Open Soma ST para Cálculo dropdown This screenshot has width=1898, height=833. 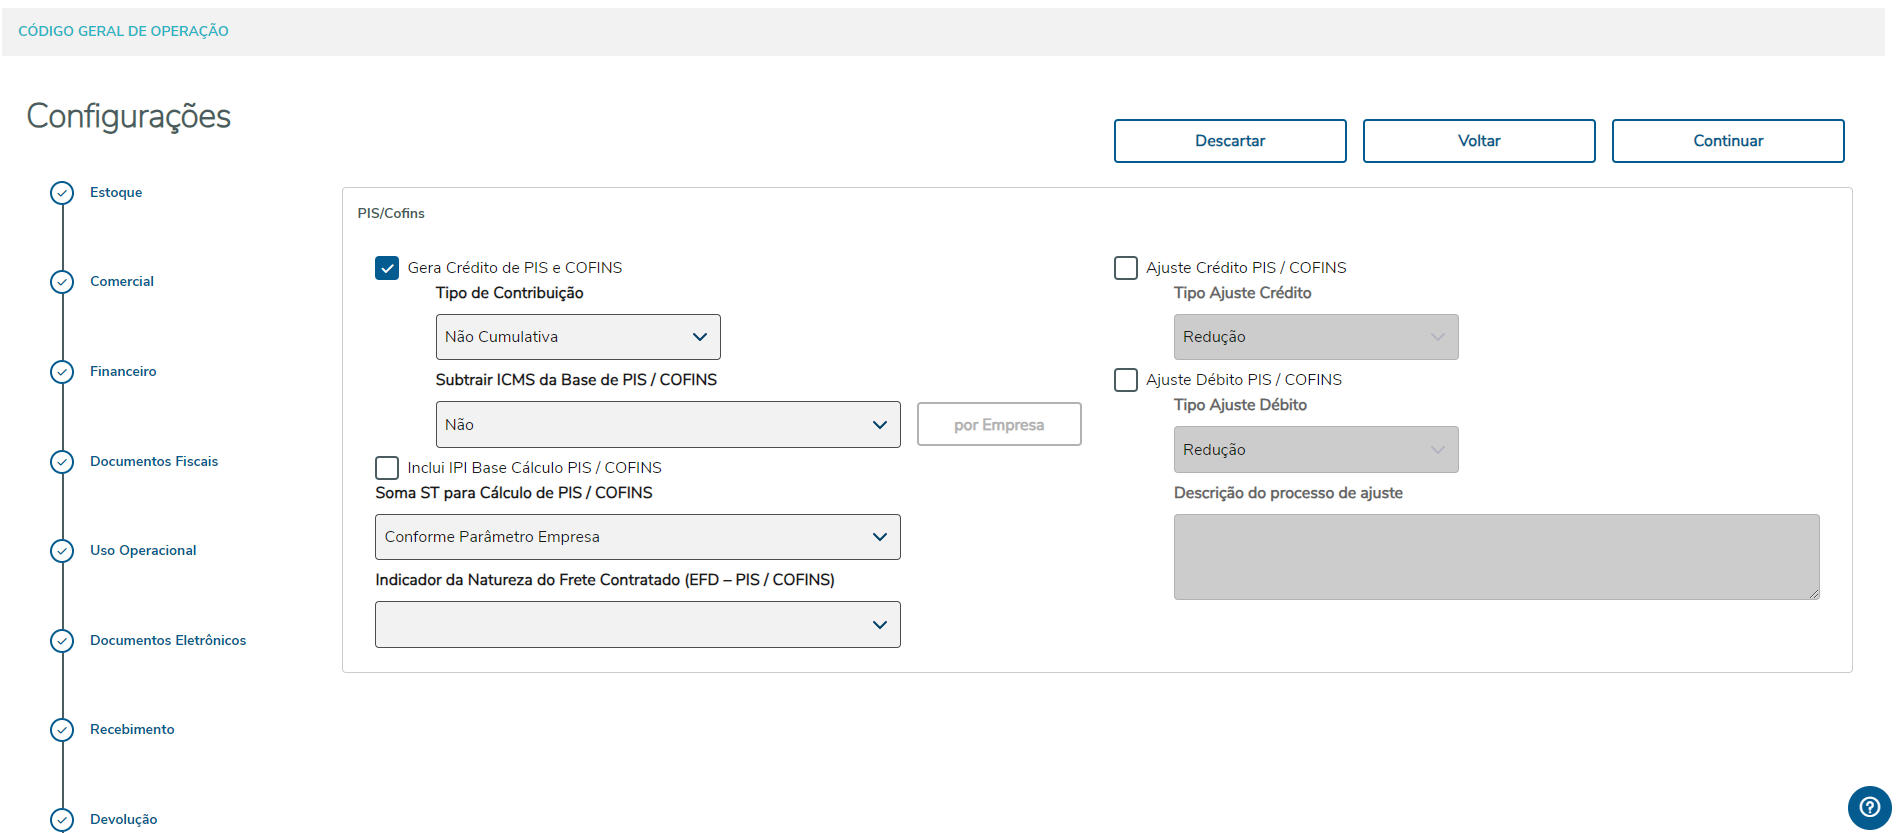[638, 537]
